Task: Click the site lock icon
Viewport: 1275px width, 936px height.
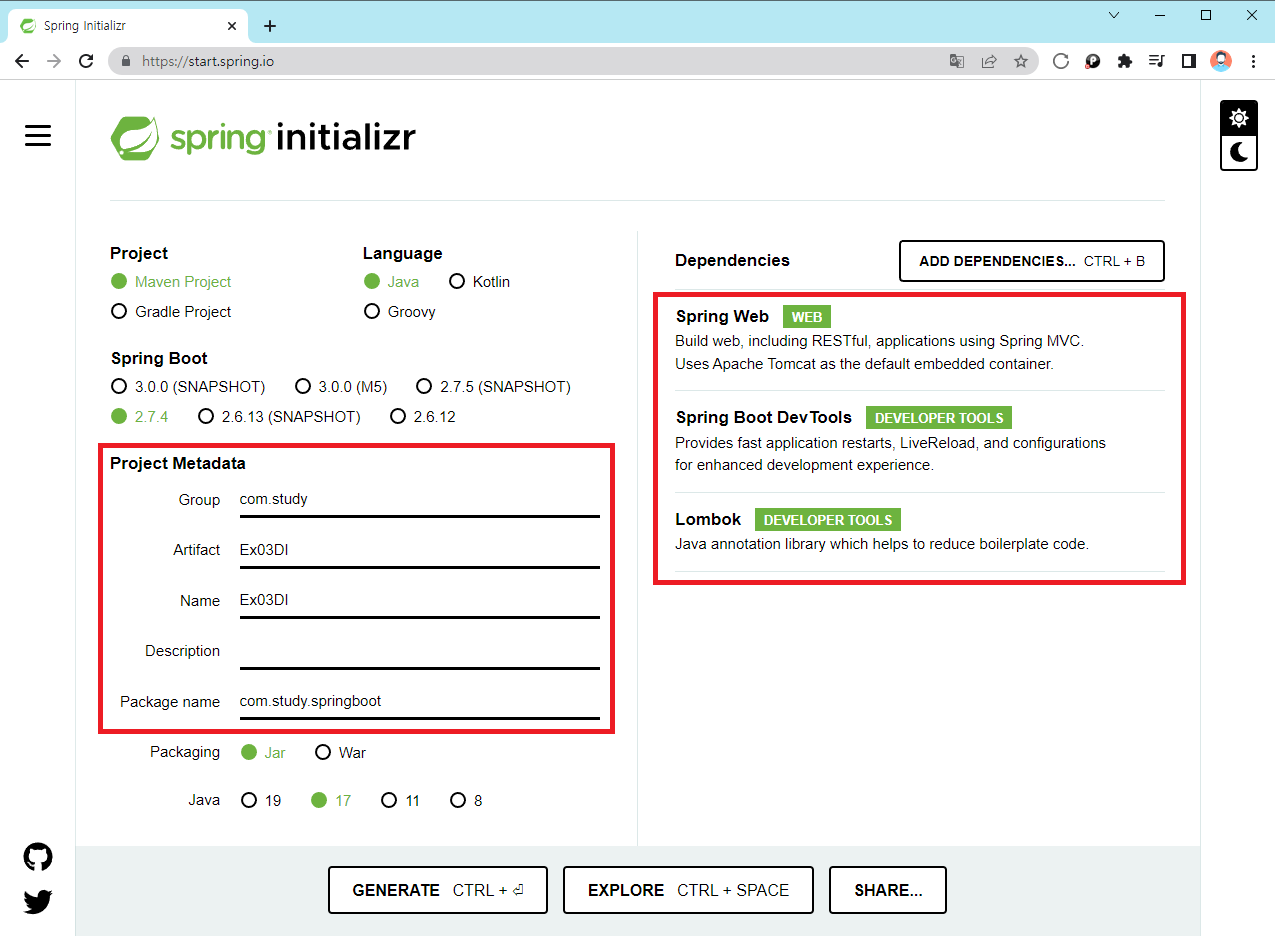Action: click(126, 61)
